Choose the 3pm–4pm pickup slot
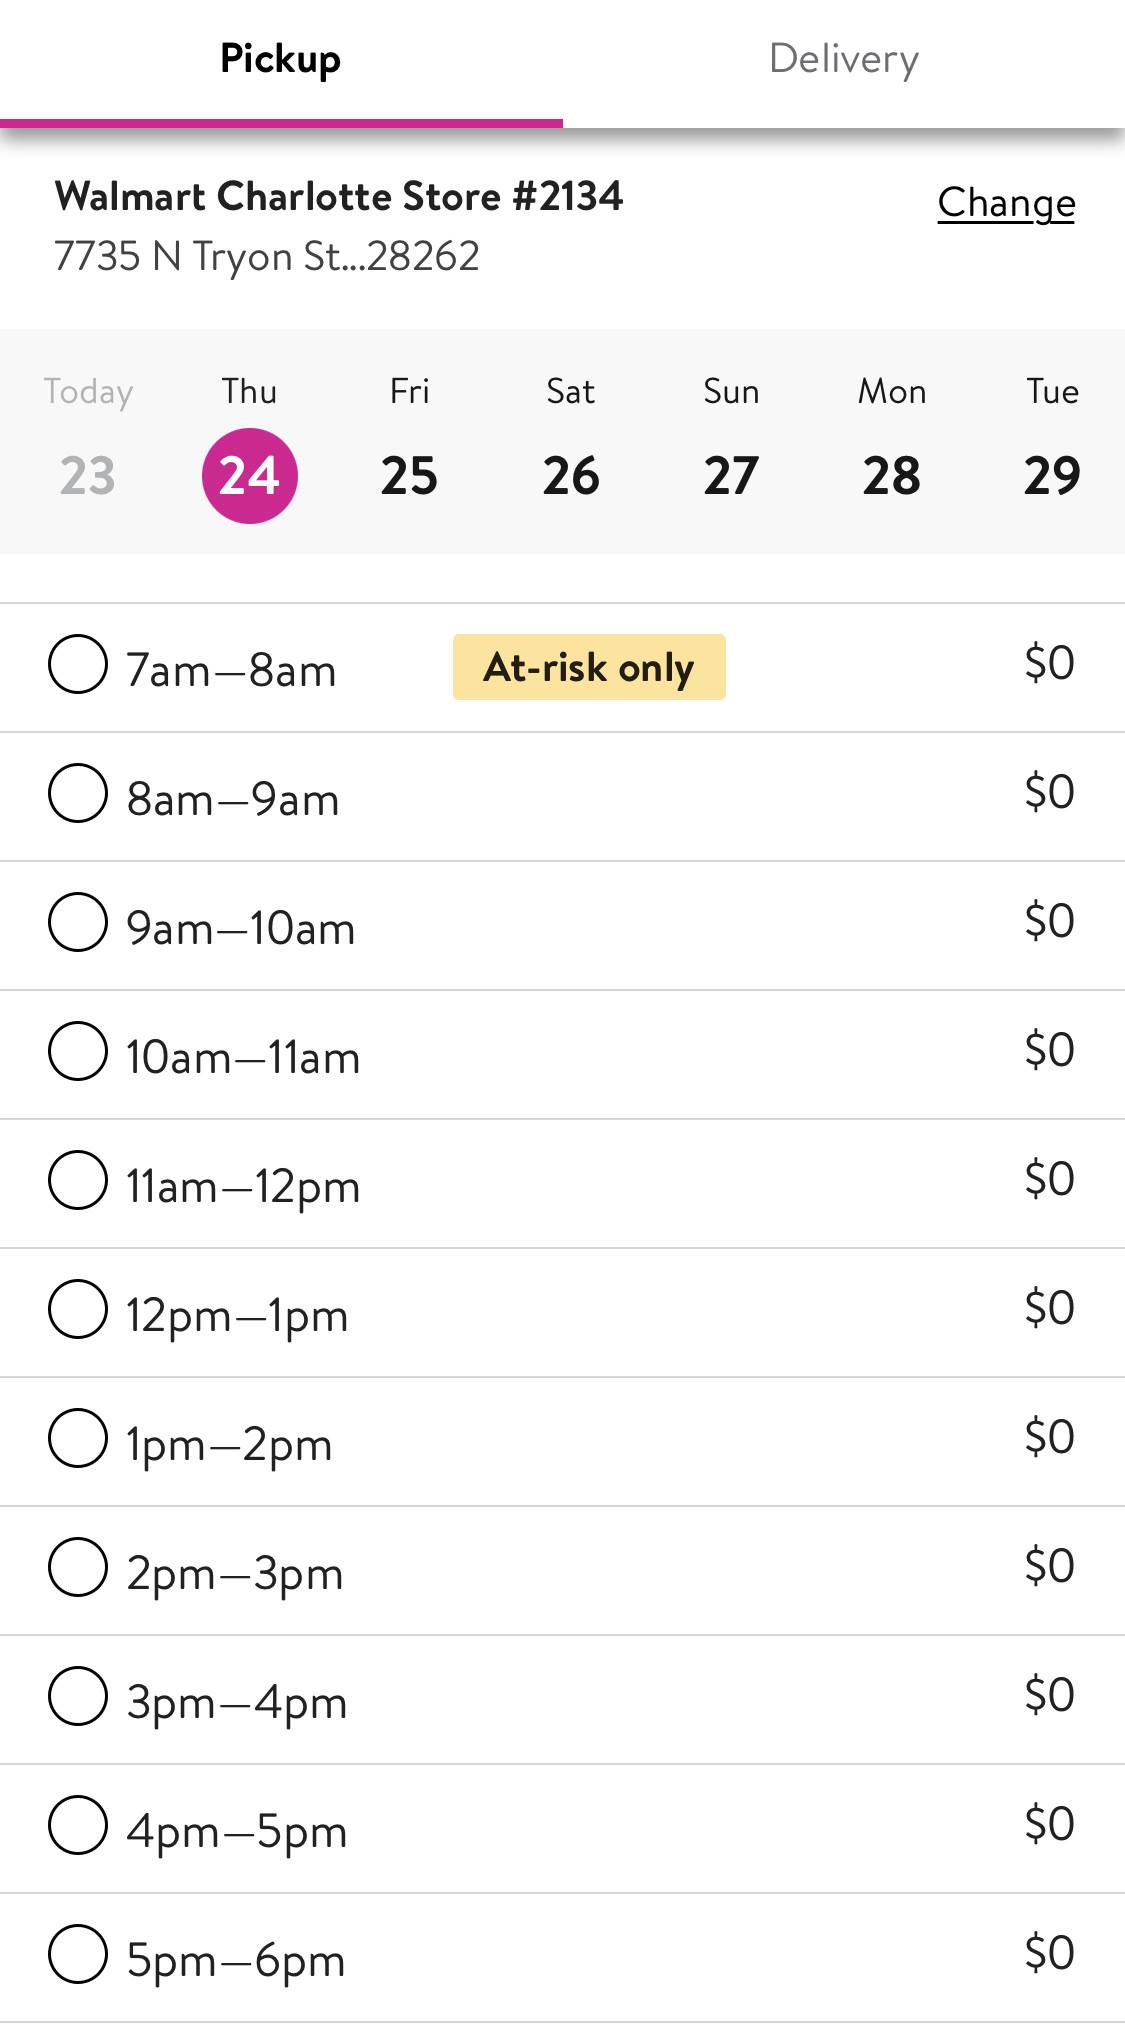The image size is (1125, 2036). 78,1697
